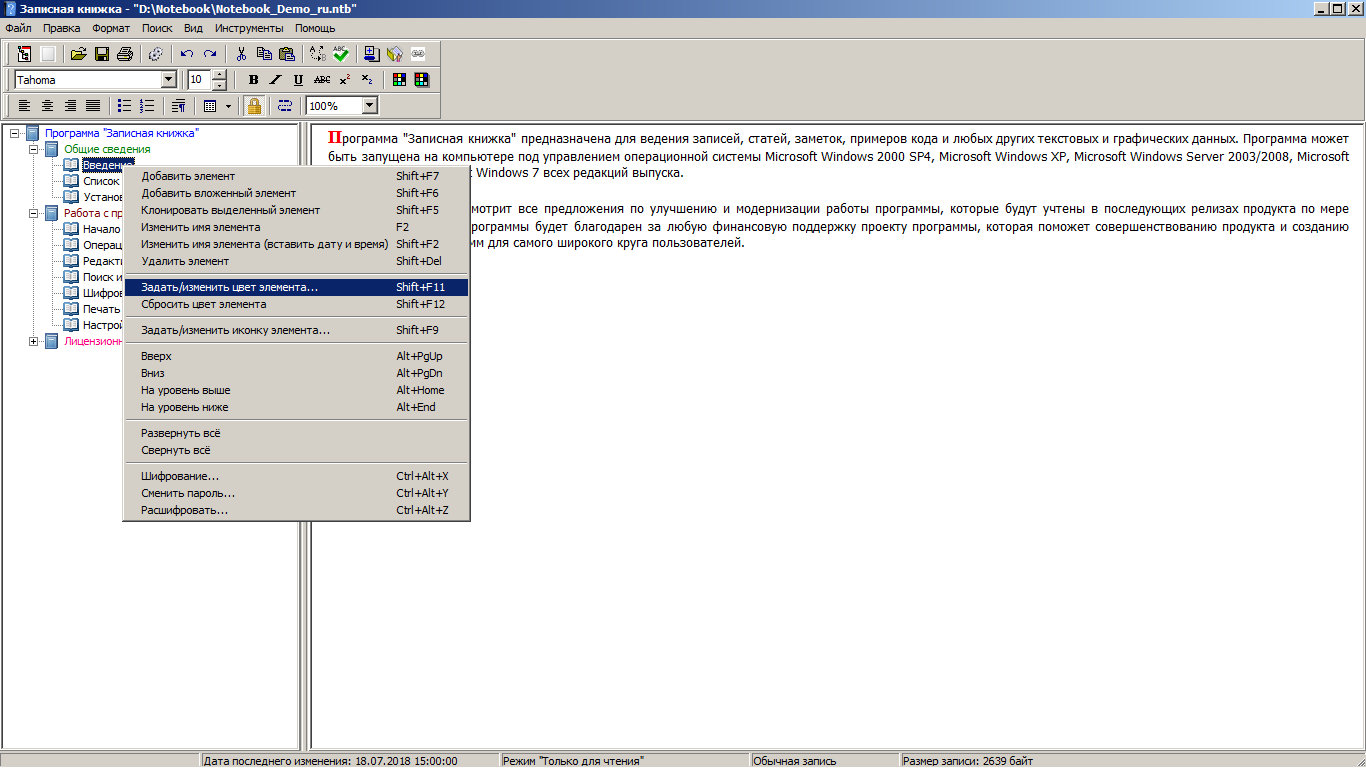The image size is (1366, 768).
Task: Increase font size with up spinner
Action: point(220,75)
